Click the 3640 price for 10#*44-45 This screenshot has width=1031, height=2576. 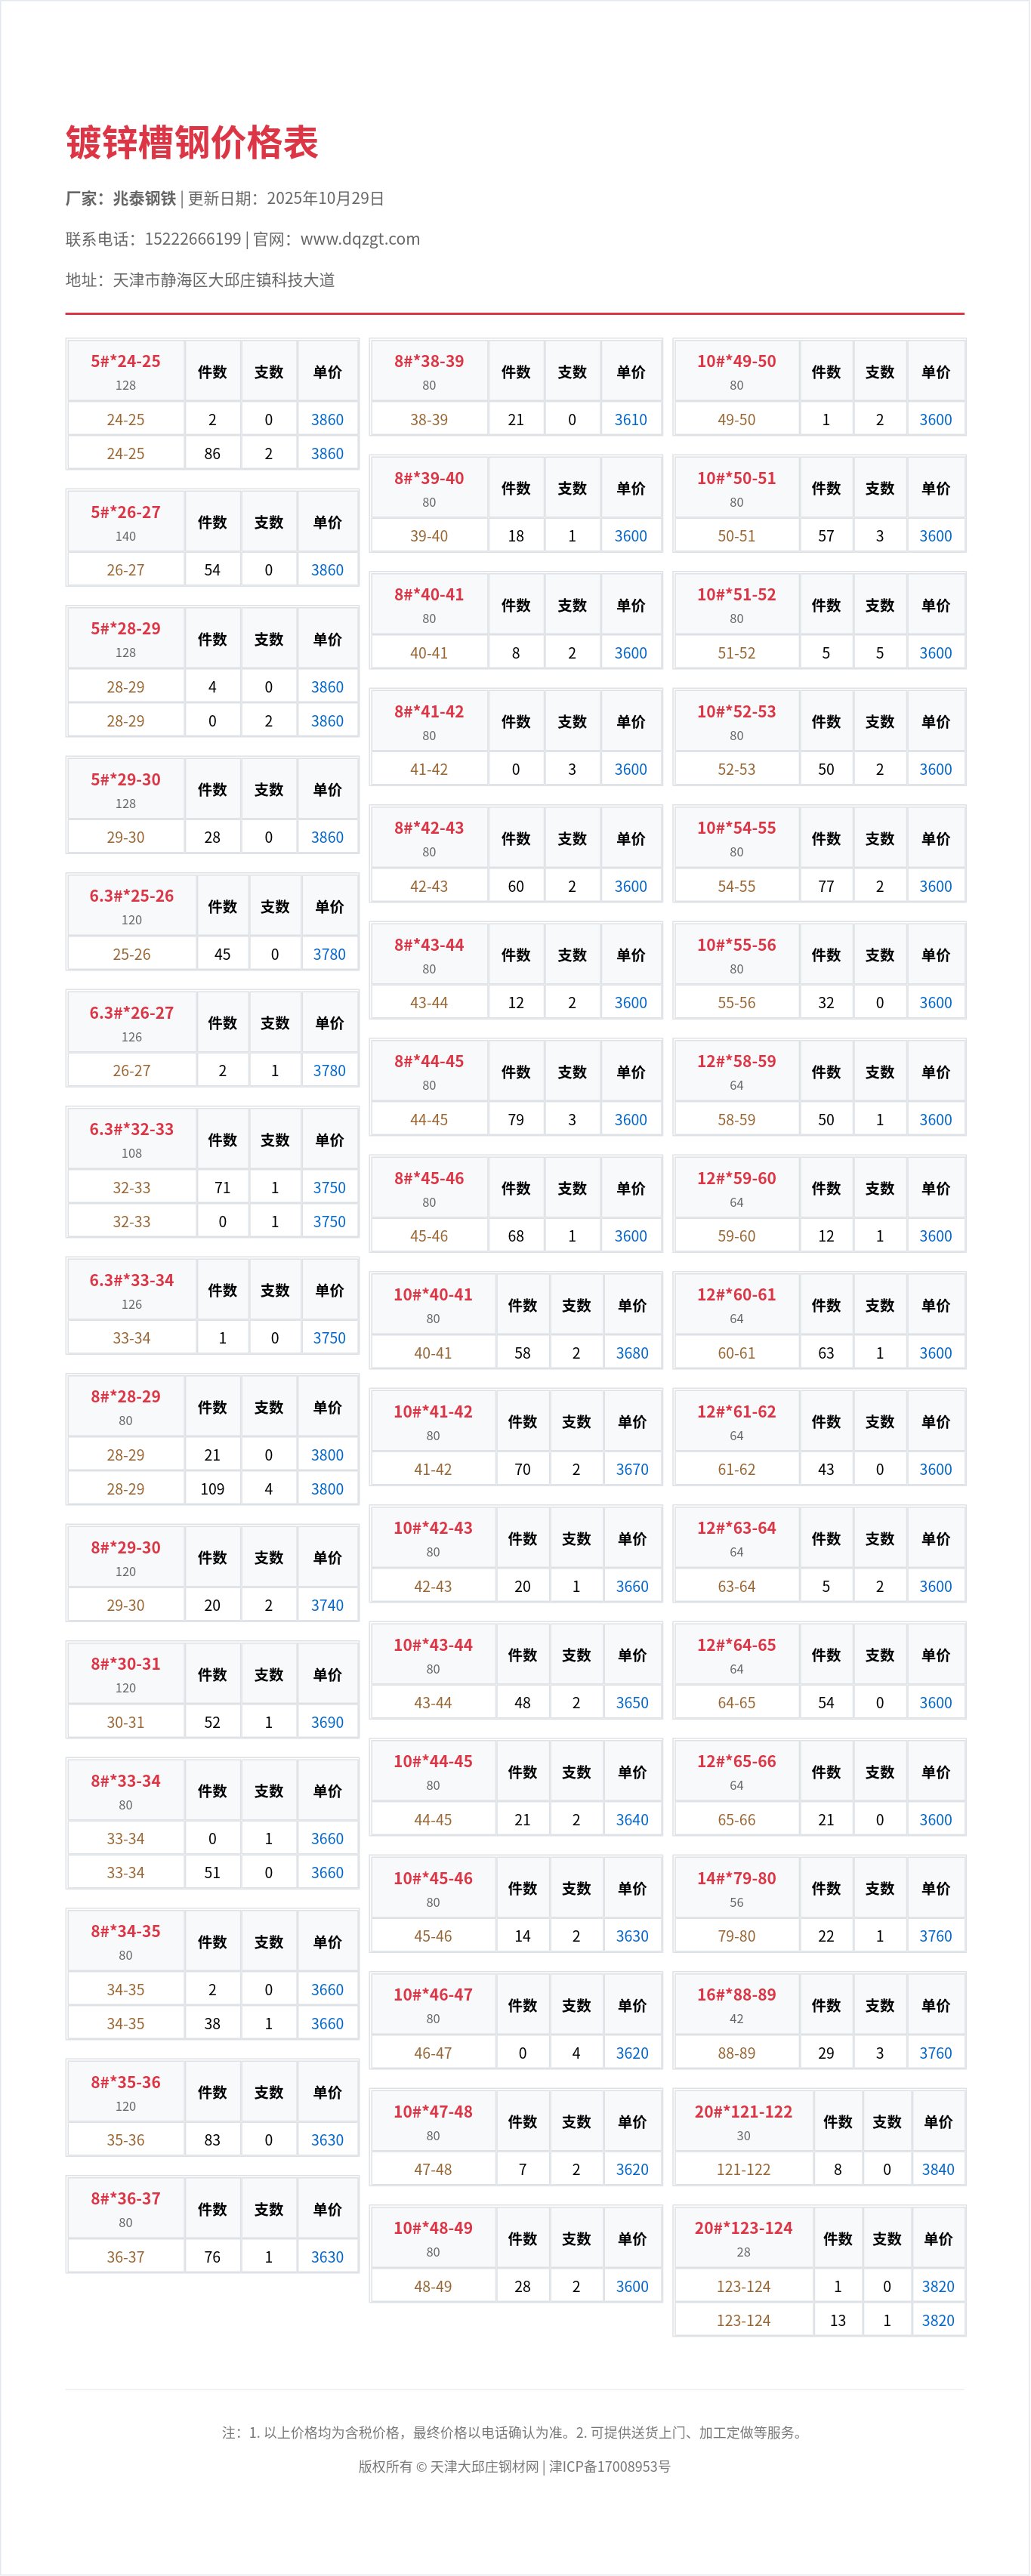click(632, 1820)
